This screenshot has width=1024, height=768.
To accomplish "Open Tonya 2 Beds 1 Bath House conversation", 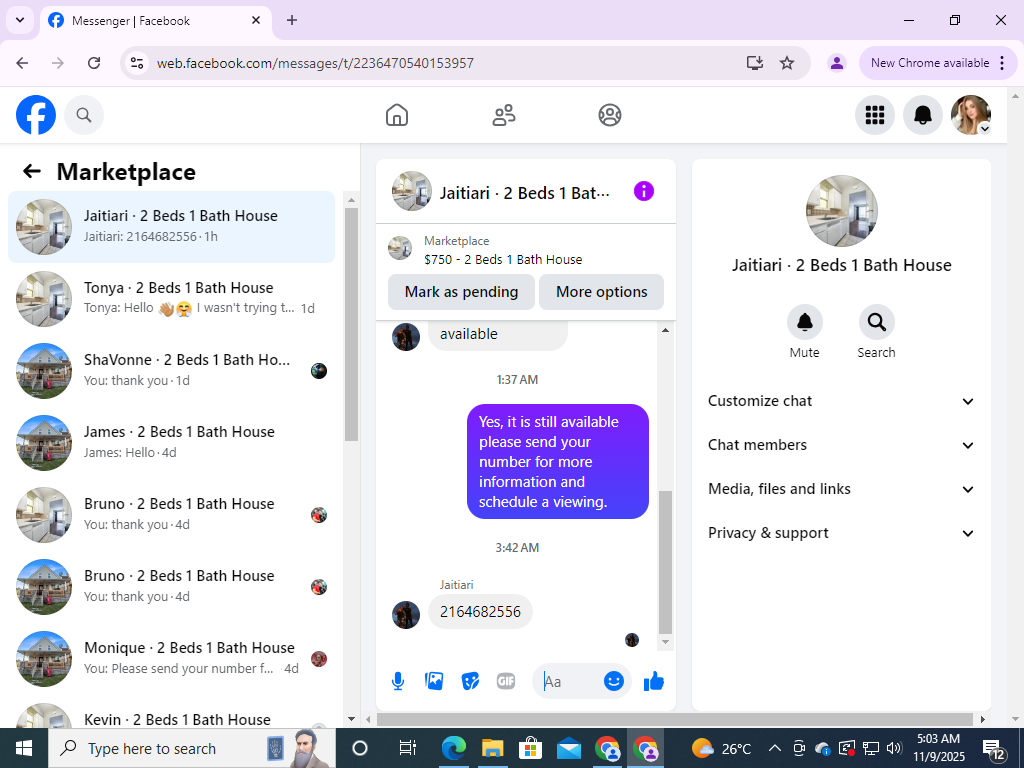I will (x=171, y=298).
